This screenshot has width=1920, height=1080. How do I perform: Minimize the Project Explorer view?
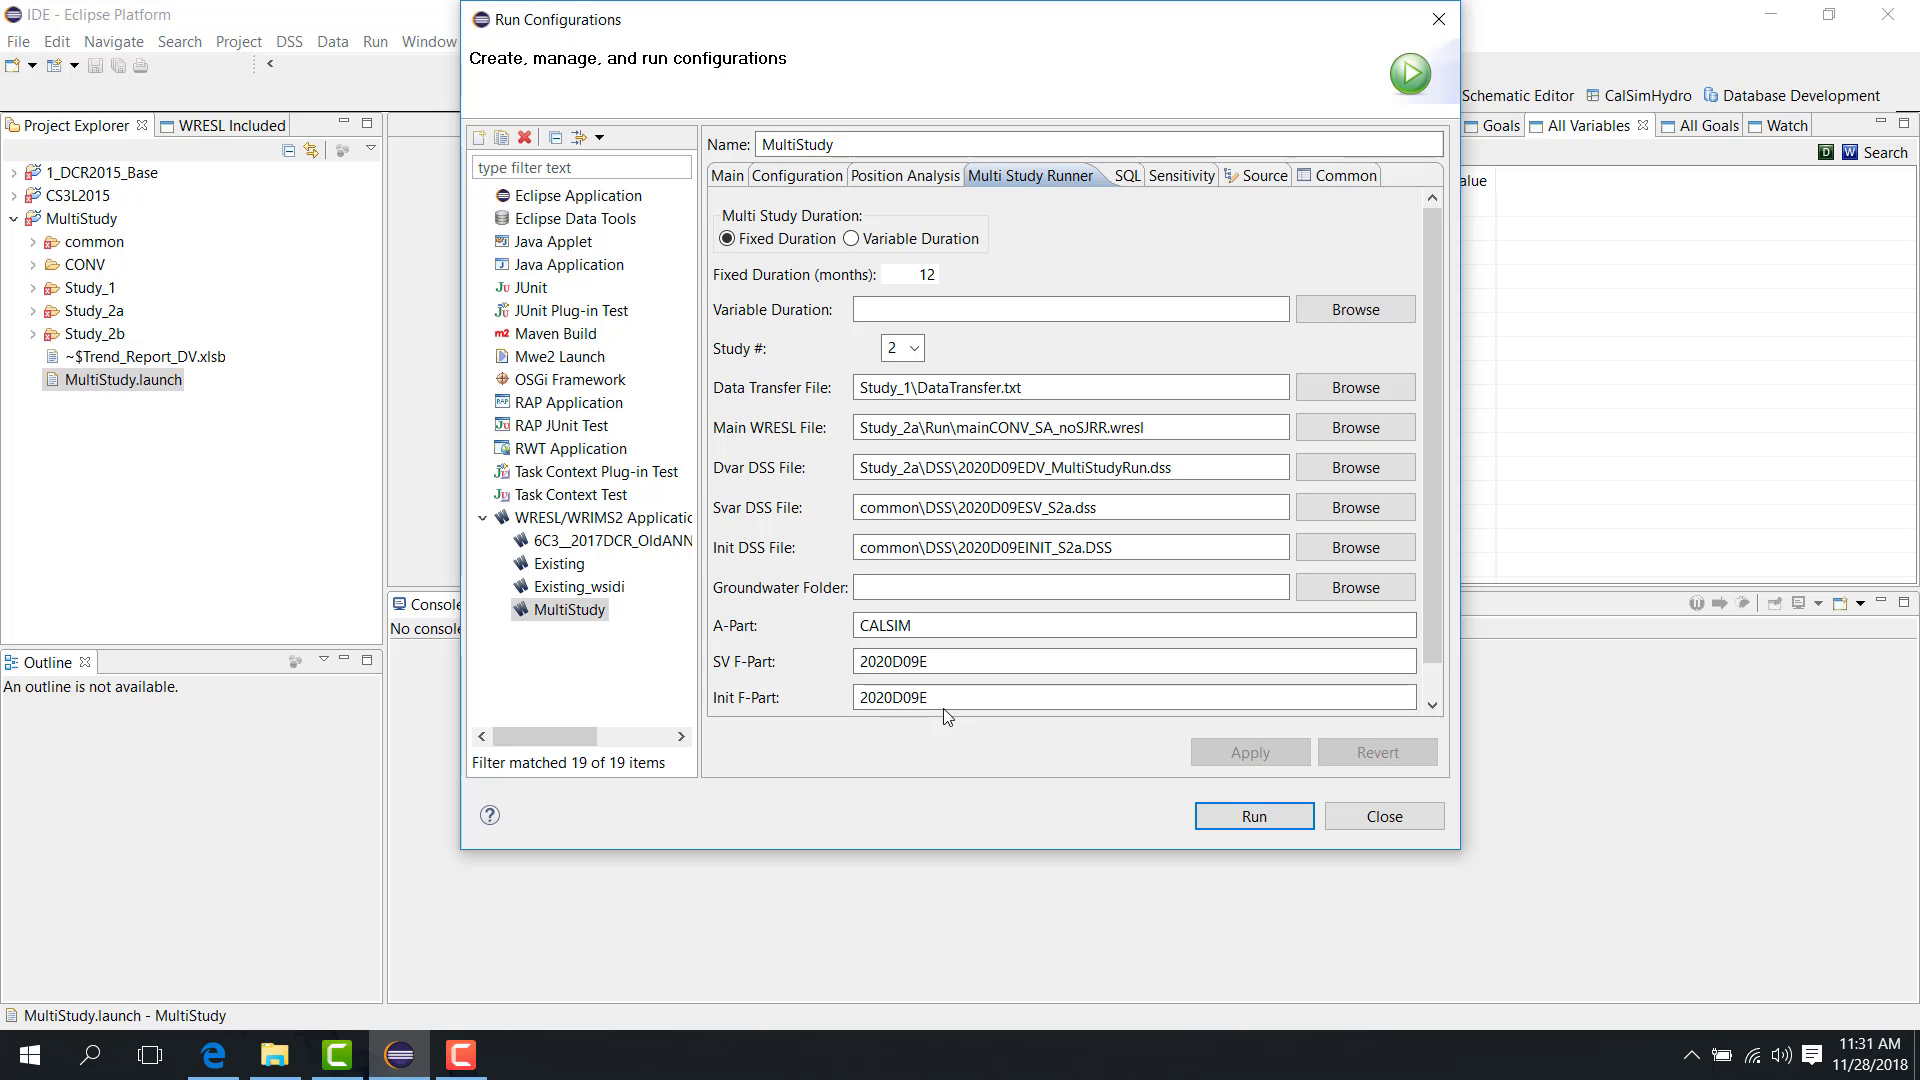[x=343, y=123]
